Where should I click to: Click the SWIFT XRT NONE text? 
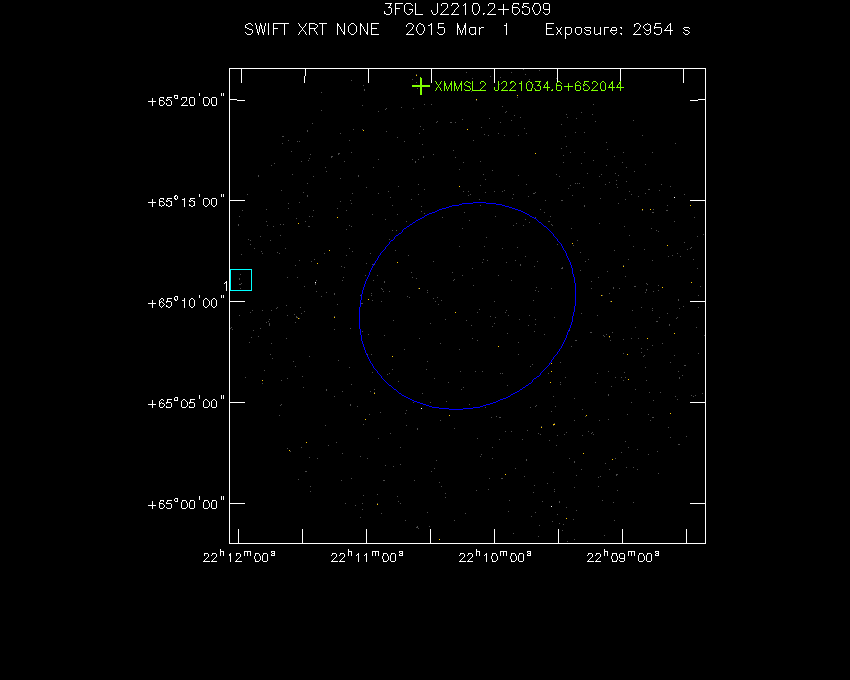click(x=312, y=29)
